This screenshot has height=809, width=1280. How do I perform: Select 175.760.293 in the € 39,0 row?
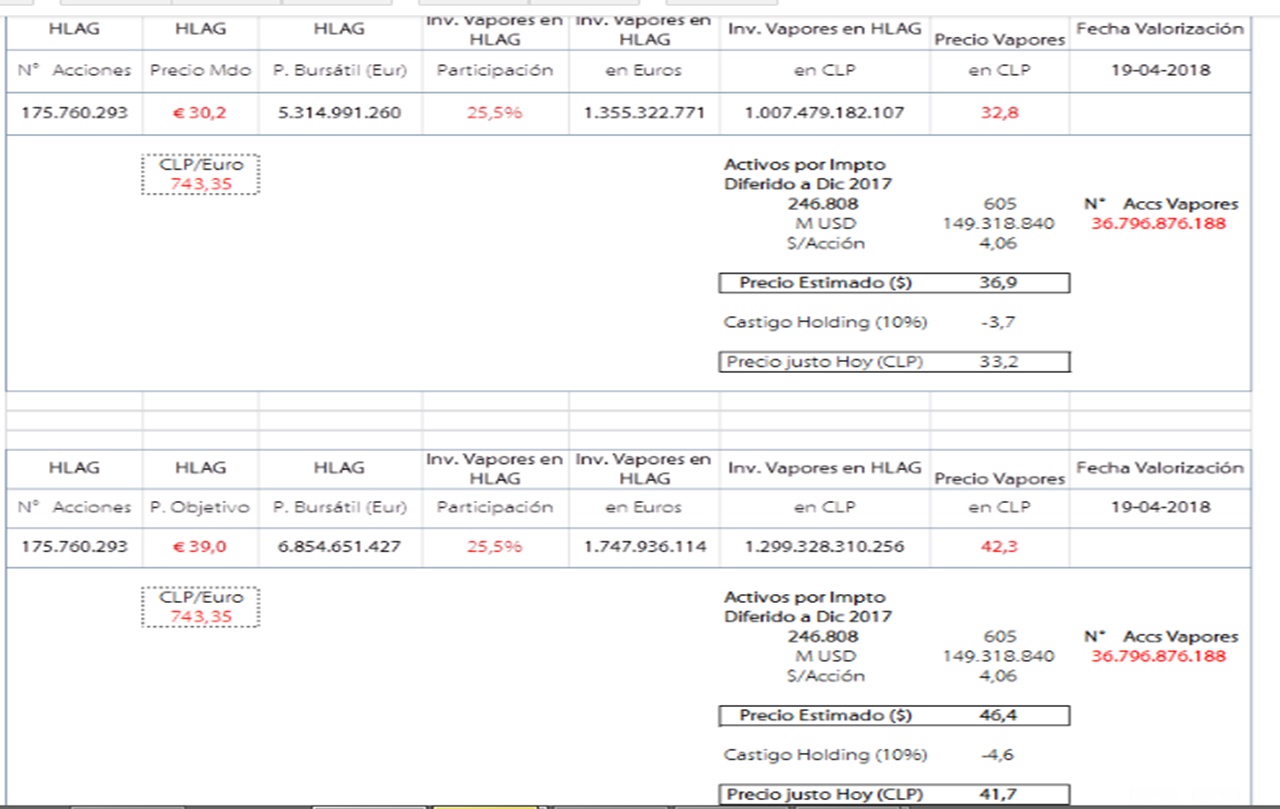[74, 547]
